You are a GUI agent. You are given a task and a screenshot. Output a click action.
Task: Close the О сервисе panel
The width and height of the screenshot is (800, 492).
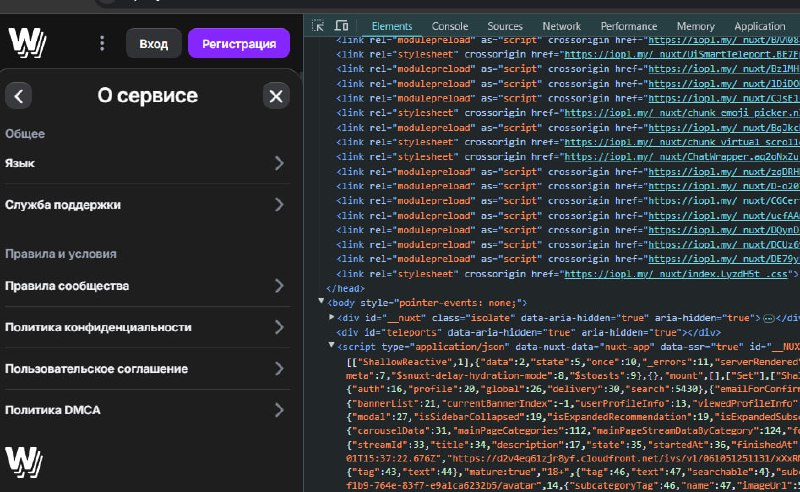[275, 96]
